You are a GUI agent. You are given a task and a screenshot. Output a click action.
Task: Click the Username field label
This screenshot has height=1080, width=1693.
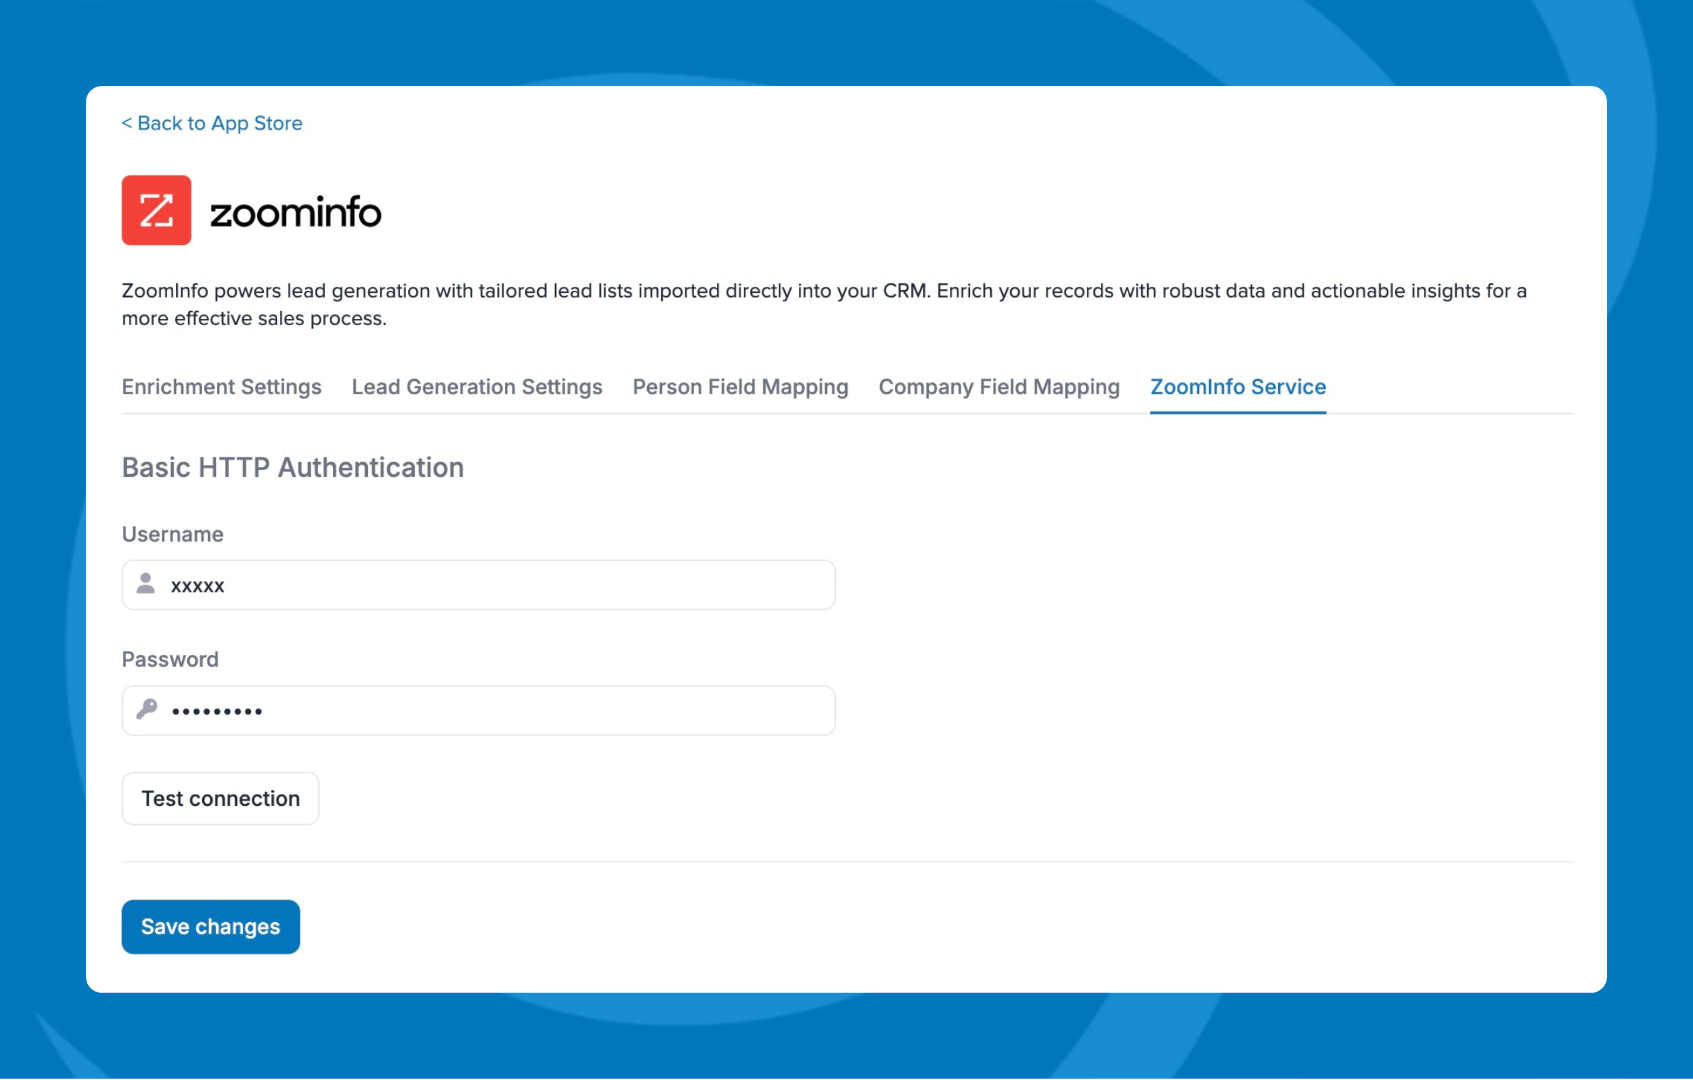[x=172, y=534]
